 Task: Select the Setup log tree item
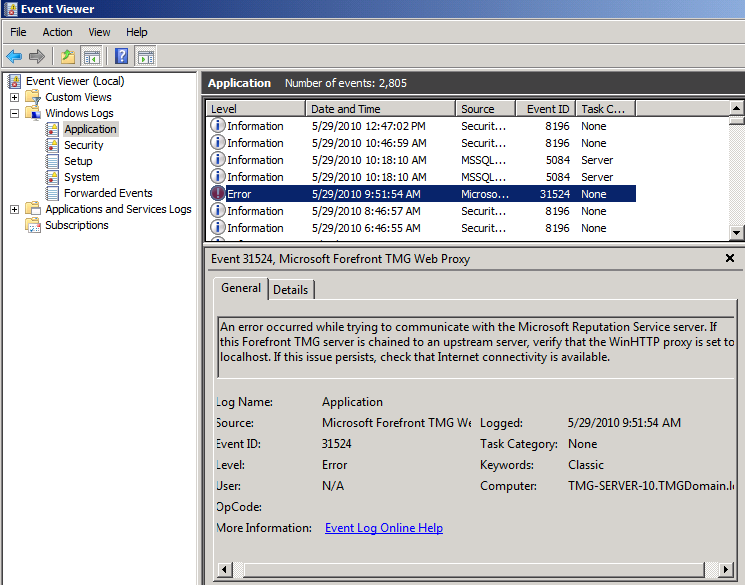tap(78, 161)
